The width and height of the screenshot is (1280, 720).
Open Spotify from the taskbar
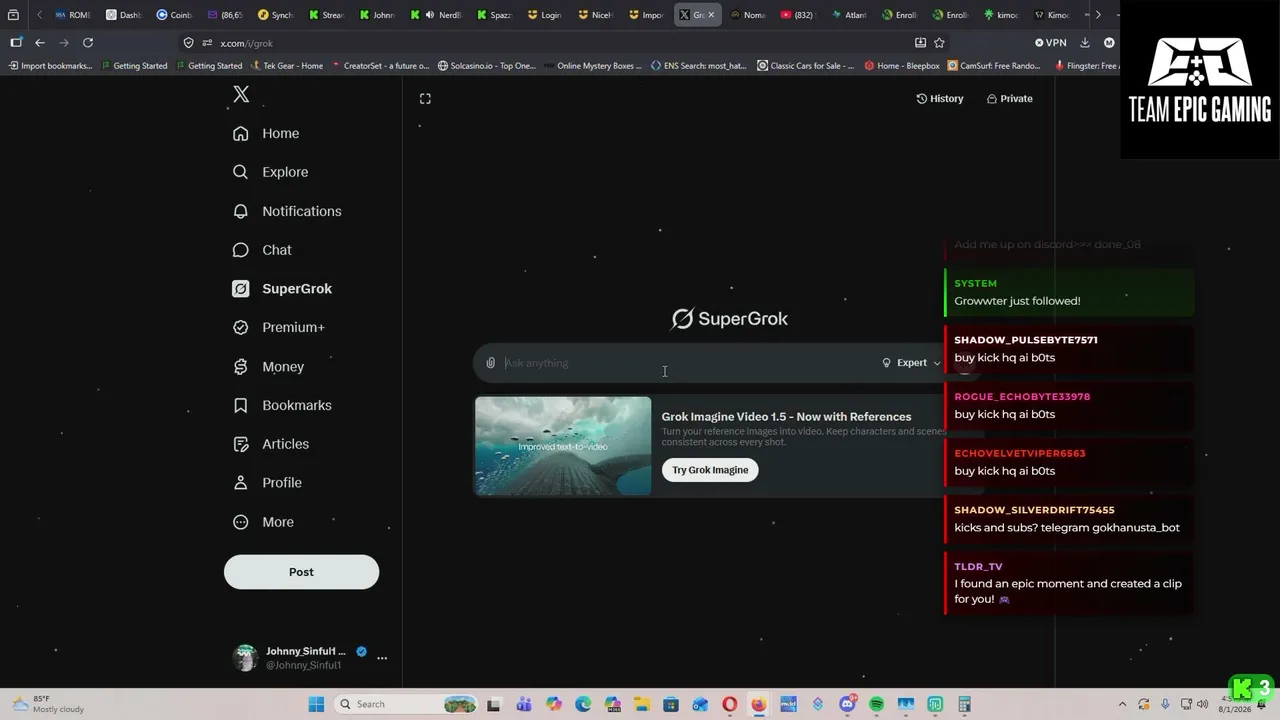click(x=877, y=704)
